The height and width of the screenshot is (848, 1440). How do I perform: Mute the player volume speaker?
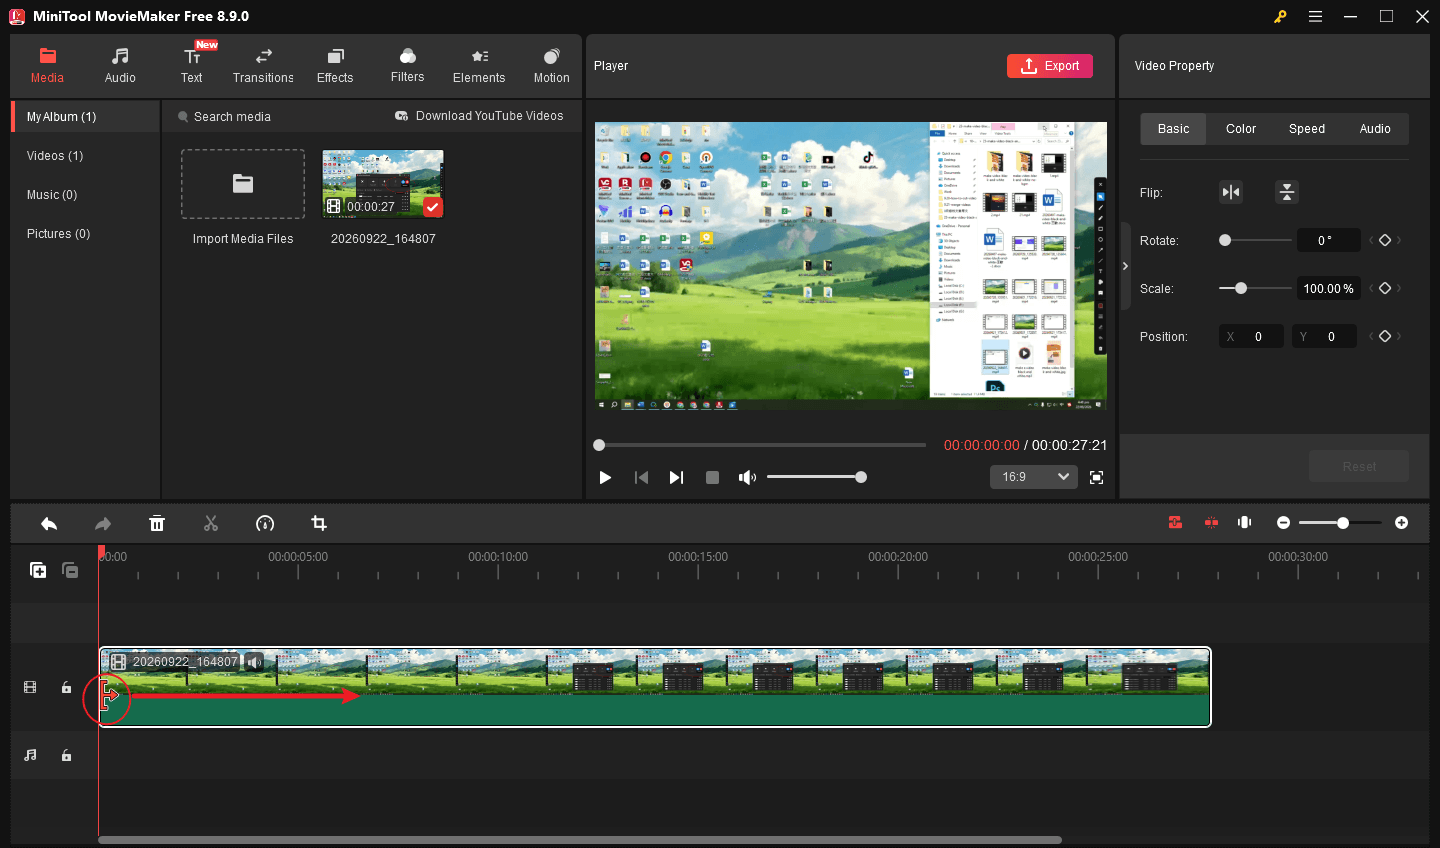(x=747, y=478)
